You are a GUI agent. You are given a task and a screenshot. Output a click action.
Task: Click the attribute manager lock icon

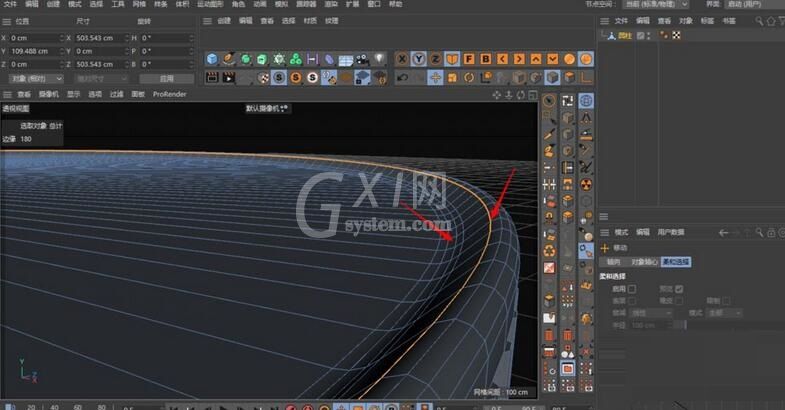click(771, 232)
